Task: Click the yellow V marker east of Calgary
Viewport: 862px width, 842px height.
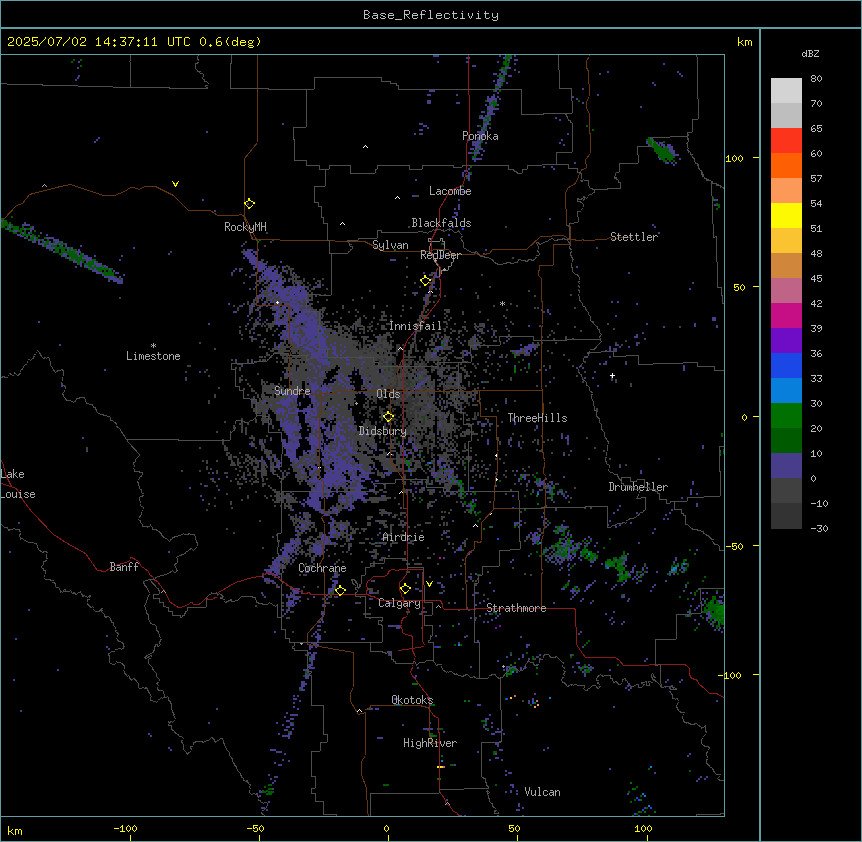Action: coord(429,584)
